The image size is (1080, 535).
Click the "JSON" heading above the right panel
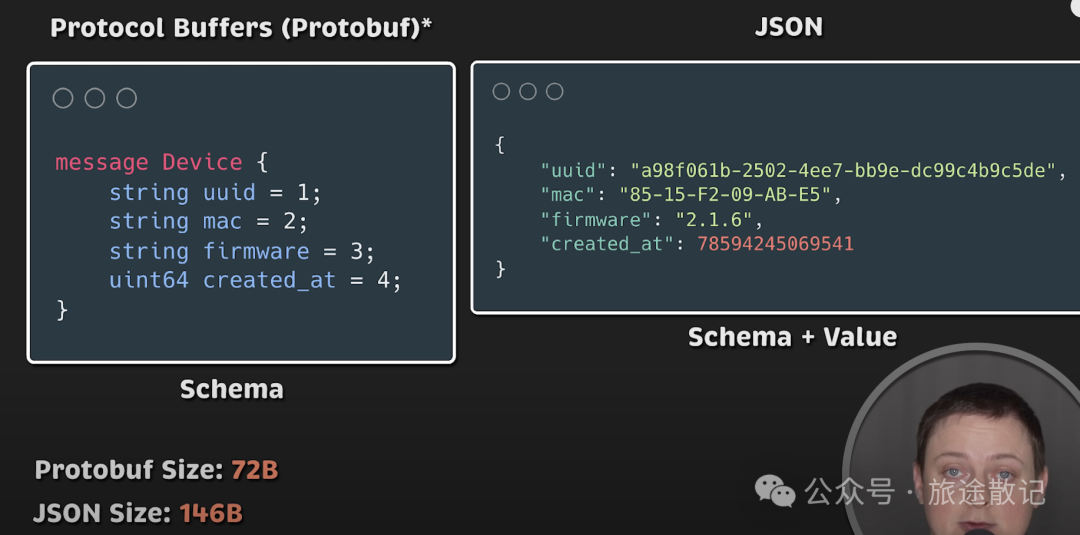pyautogui.click(x=789, y=27)
